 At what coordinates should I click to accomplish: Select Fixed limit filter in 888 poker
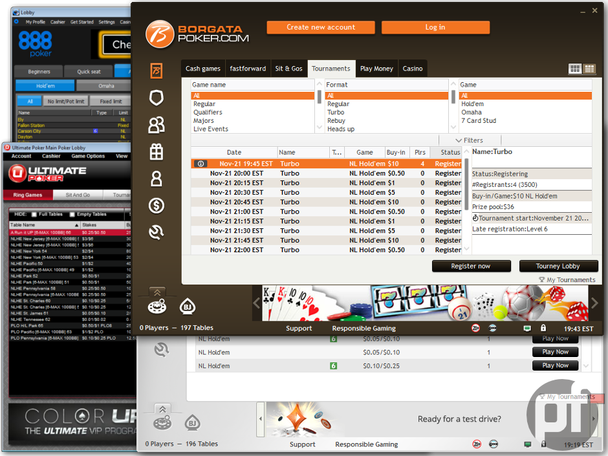pyautogui.click(x=111, y=101)
